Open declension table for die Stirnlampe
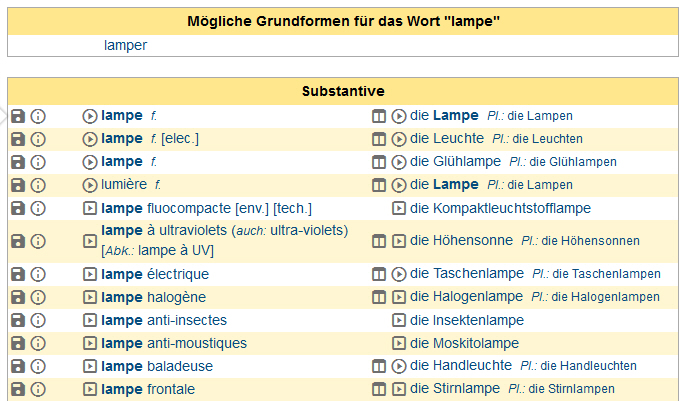Viewport: 679px width, 401px height. 379,389
